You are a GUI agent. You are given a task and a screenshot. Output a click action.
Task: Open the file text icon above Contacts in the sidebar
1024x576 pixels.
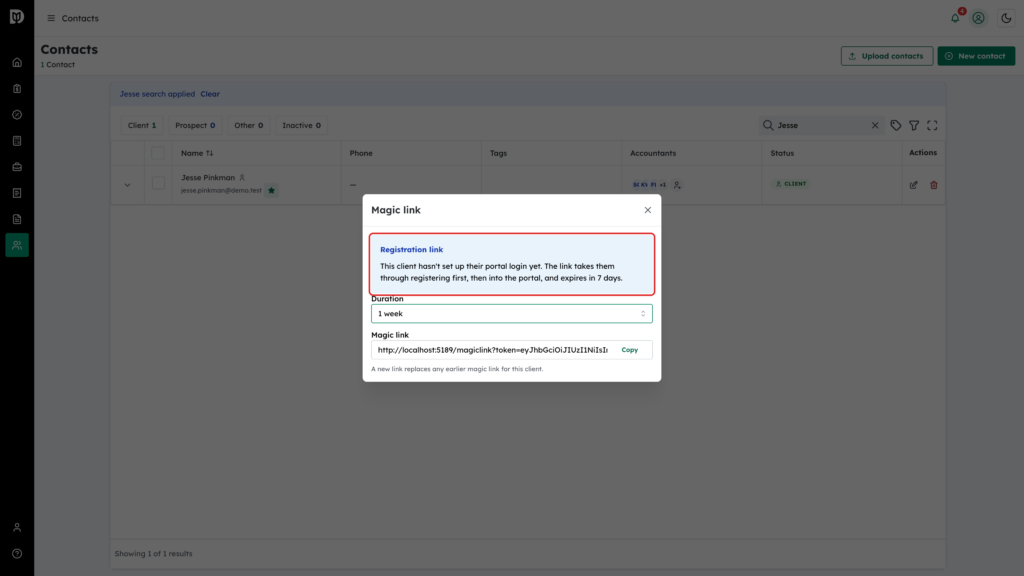17,219
